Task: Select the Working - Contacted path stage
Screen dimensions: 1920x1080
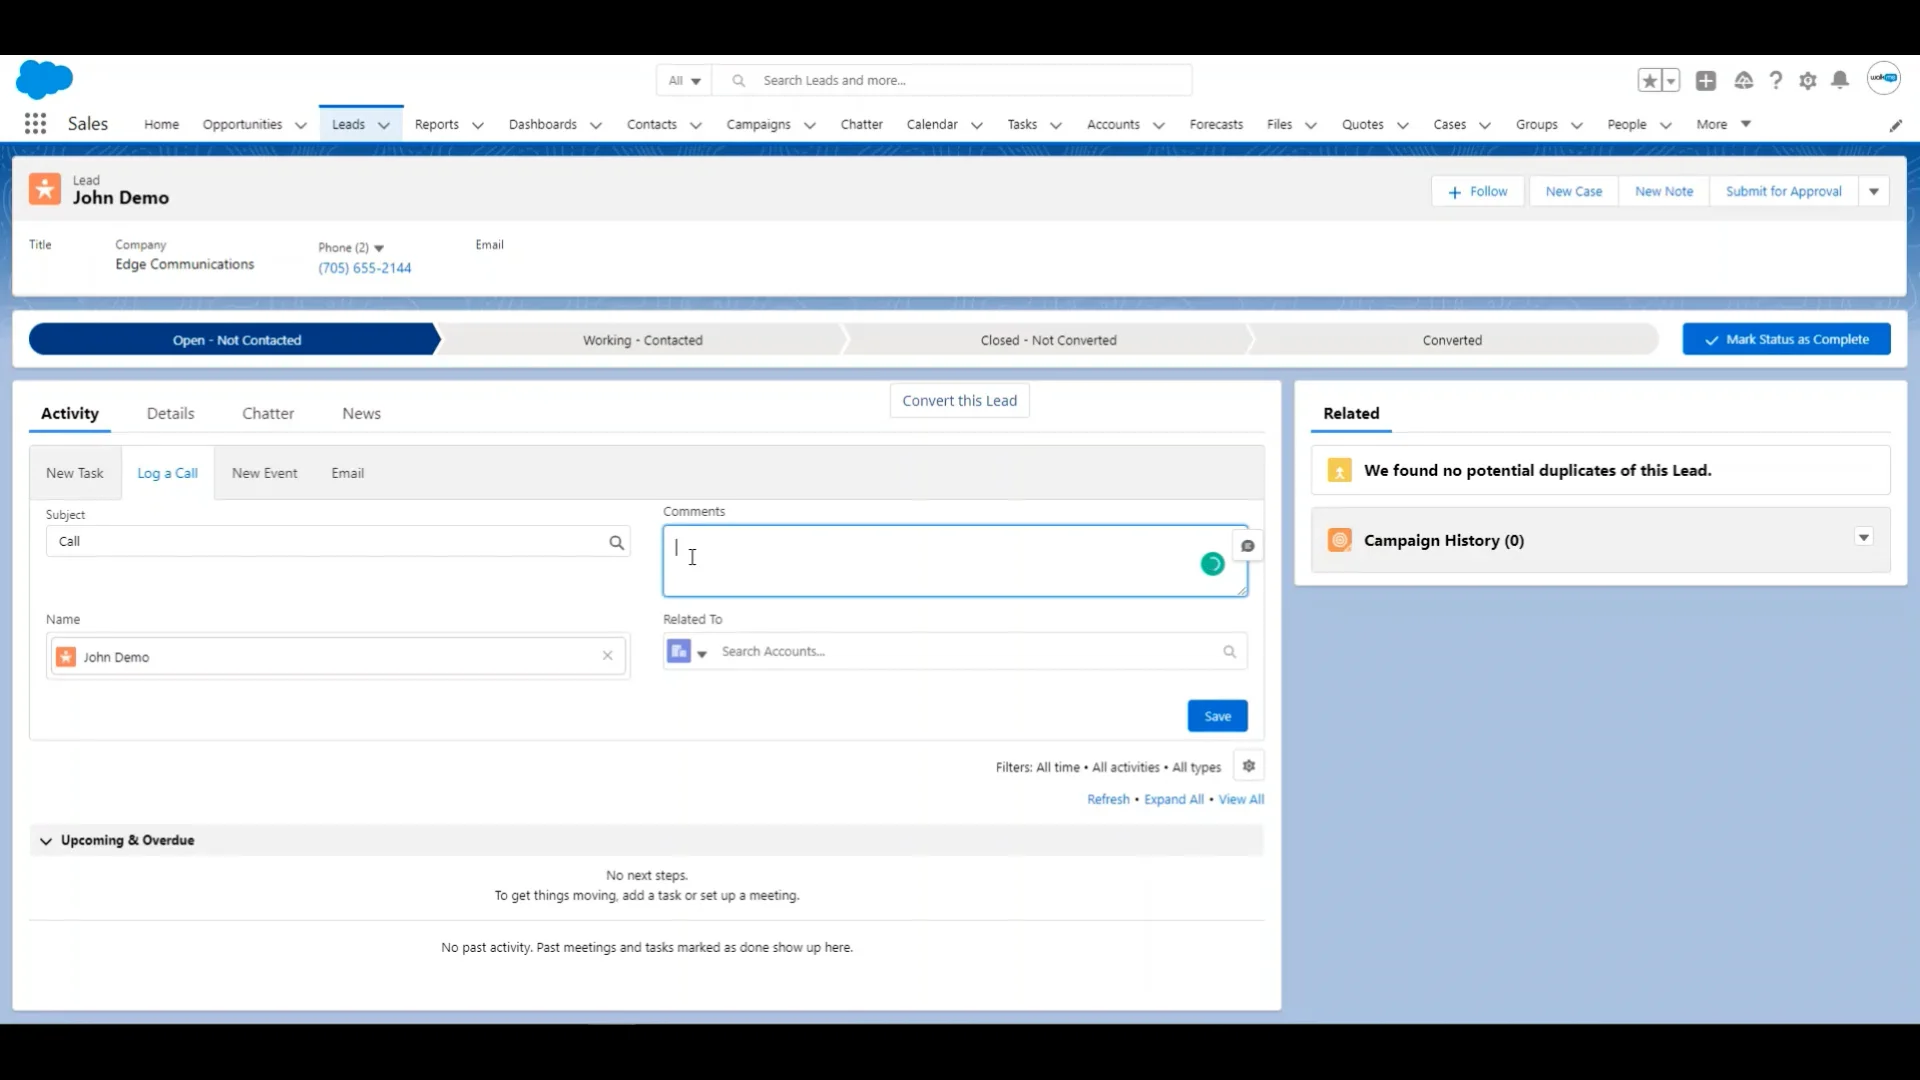Action: (642, 339)
